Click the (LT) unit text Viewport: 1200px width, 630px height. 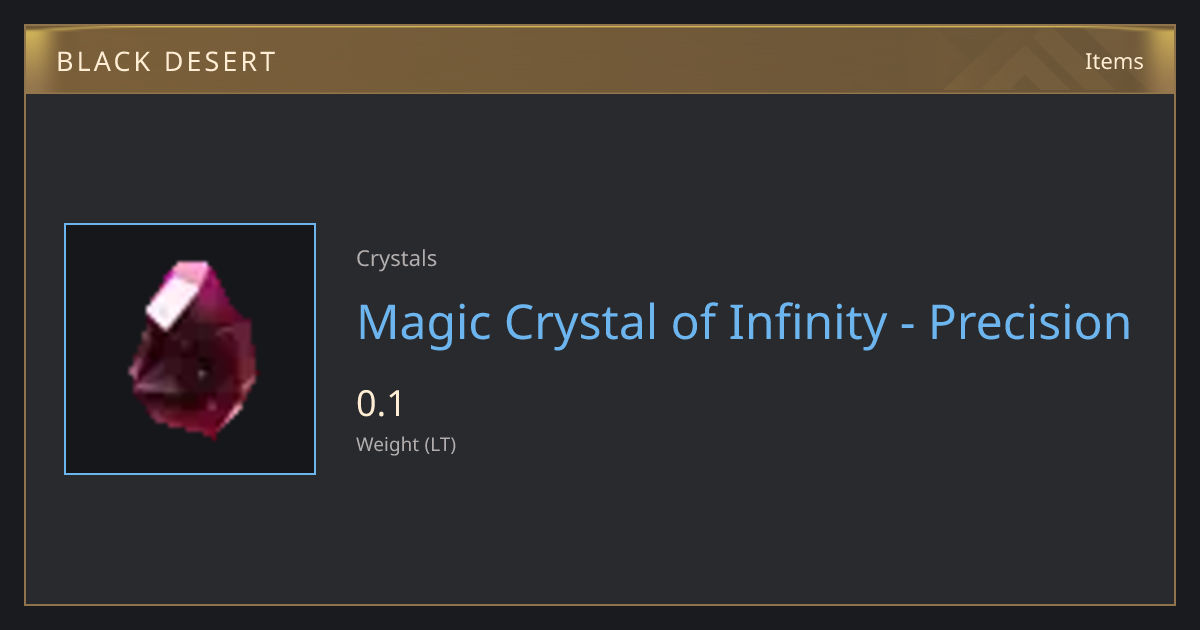(x=441, y=445)
